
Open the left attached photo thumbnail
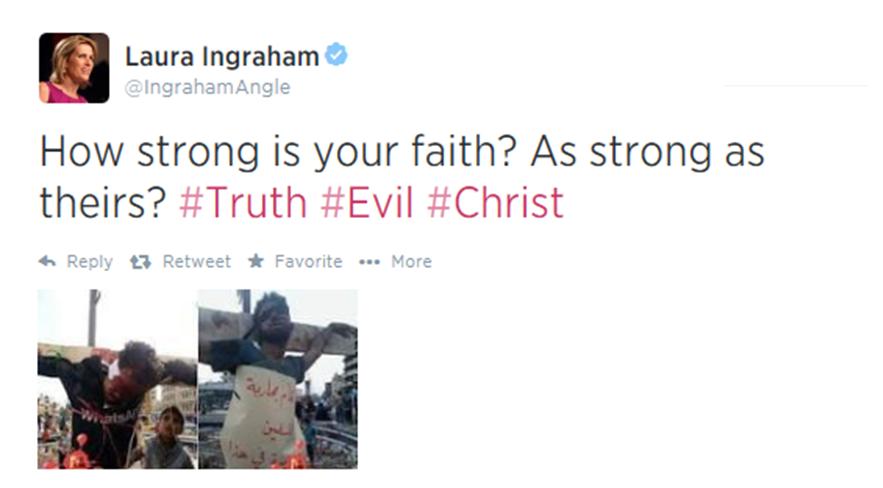[117, 379]
